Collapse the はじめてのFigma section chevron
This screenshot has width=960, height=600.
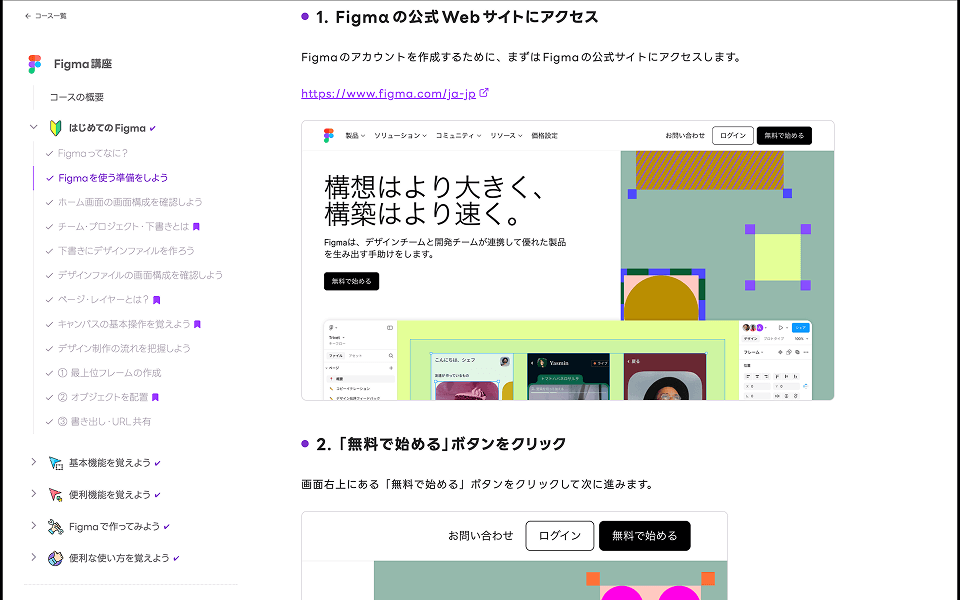pos(33,128)
